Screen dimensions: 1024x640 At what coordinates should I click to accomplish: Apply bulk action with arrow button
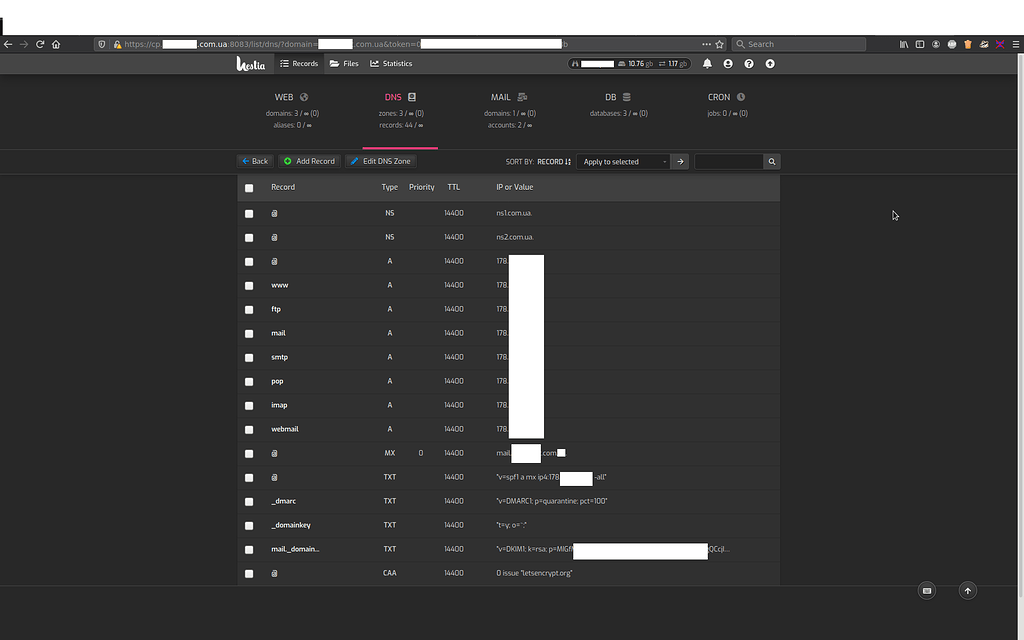(x=680, y=161)
